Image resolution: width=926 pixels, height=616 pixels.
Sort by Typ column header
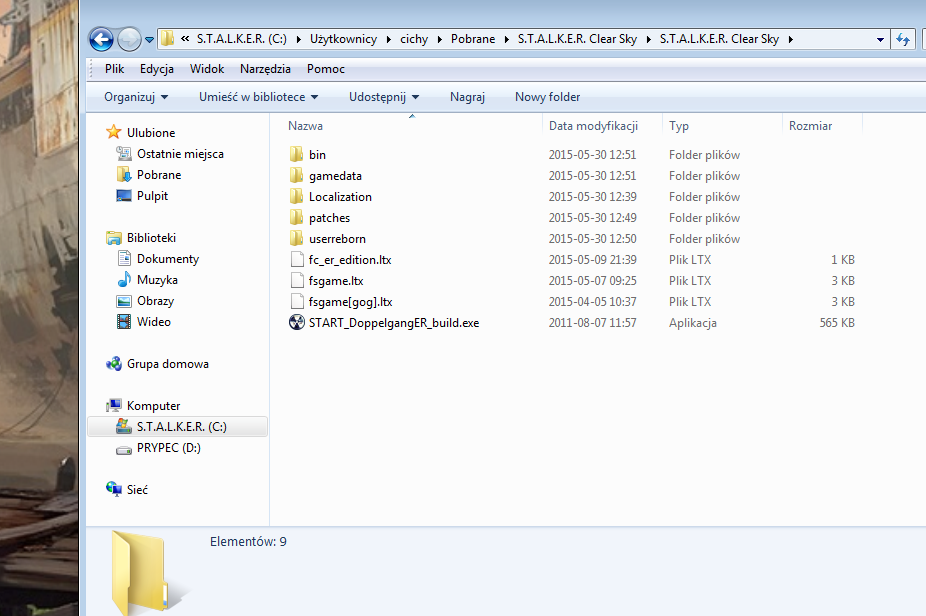click(x=679, y=126)
